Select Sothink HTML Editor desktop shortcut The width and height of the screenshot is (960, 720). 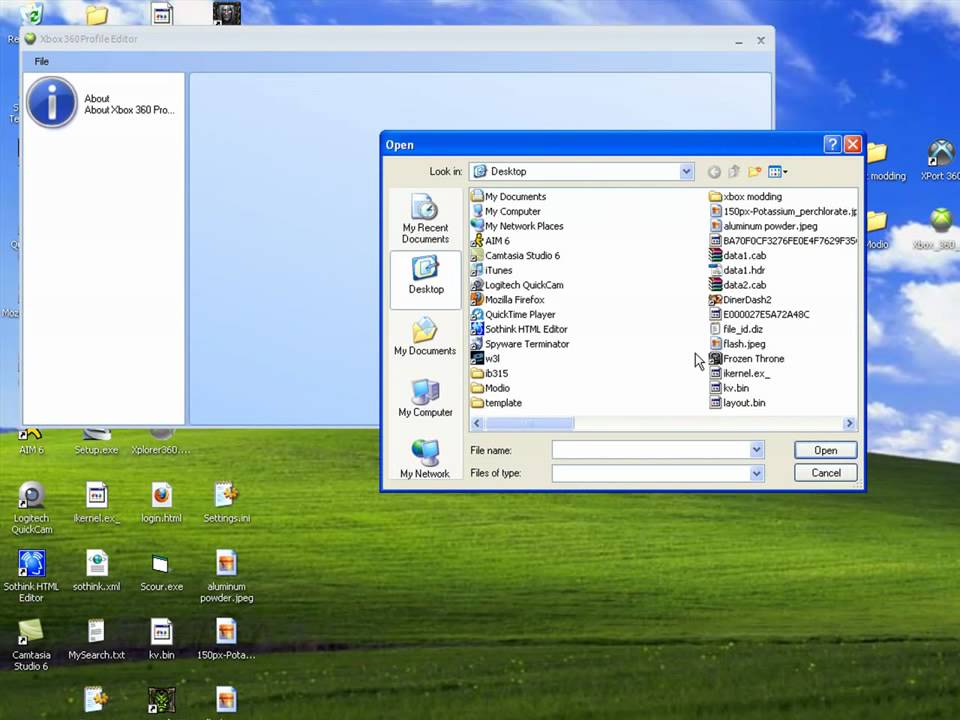[31, 576]
